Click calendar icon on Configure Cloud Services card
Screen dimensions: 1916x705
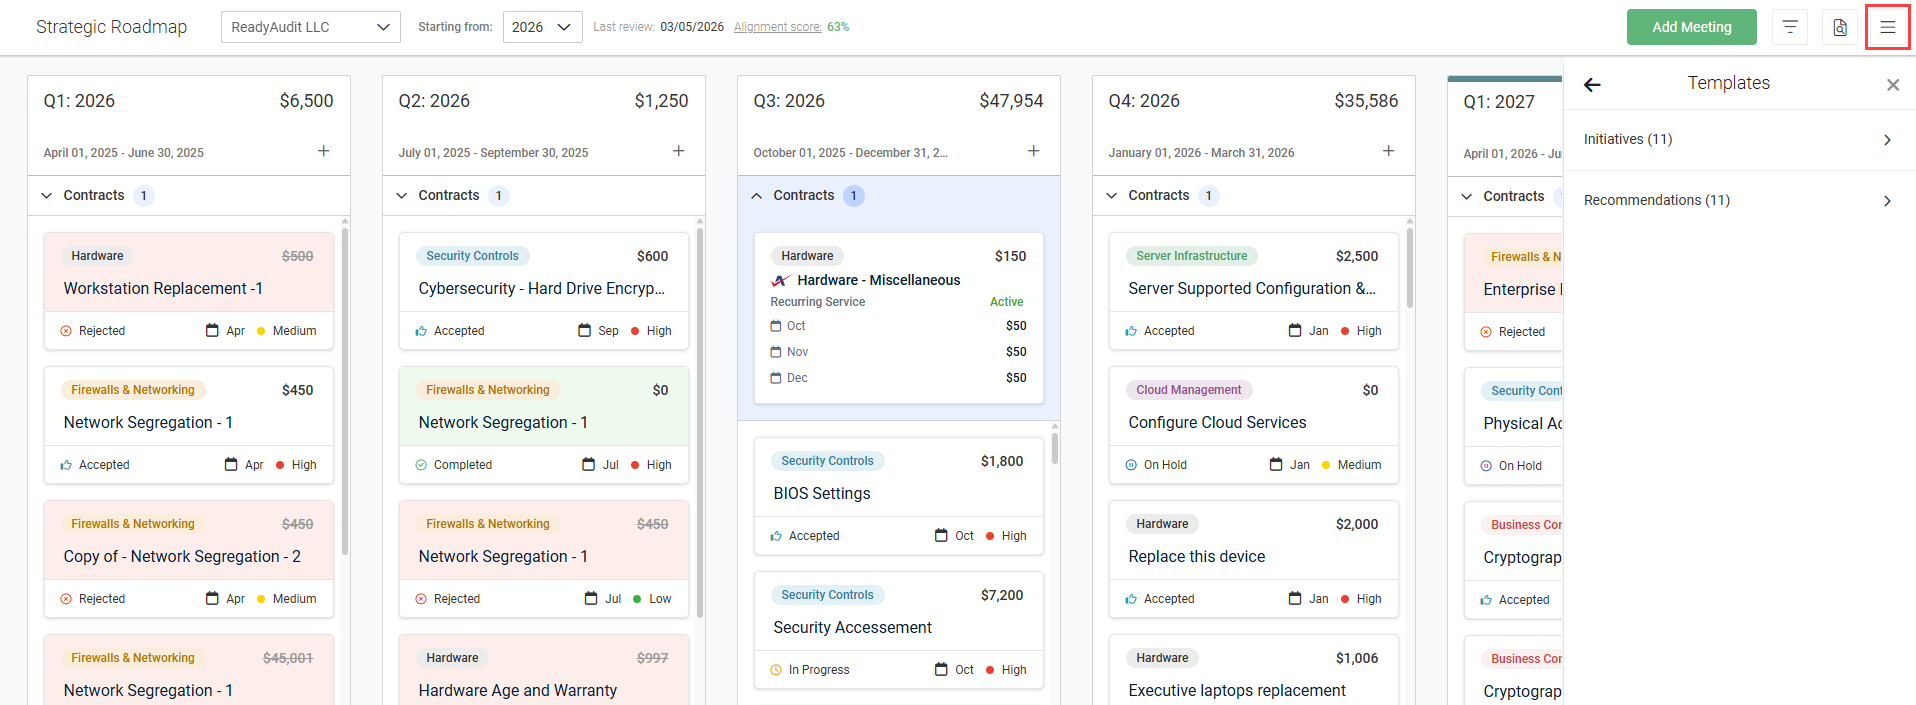tap(1275, 465)
